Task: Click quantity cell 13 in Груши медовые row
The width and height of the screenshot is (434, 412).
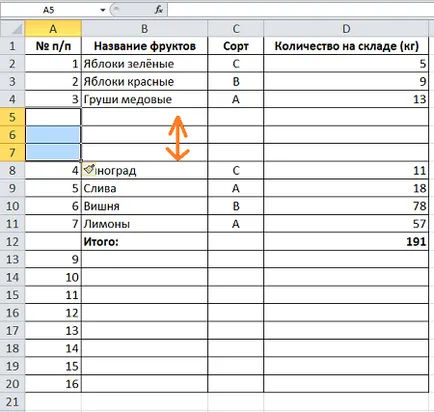Action: coord(346,99)
